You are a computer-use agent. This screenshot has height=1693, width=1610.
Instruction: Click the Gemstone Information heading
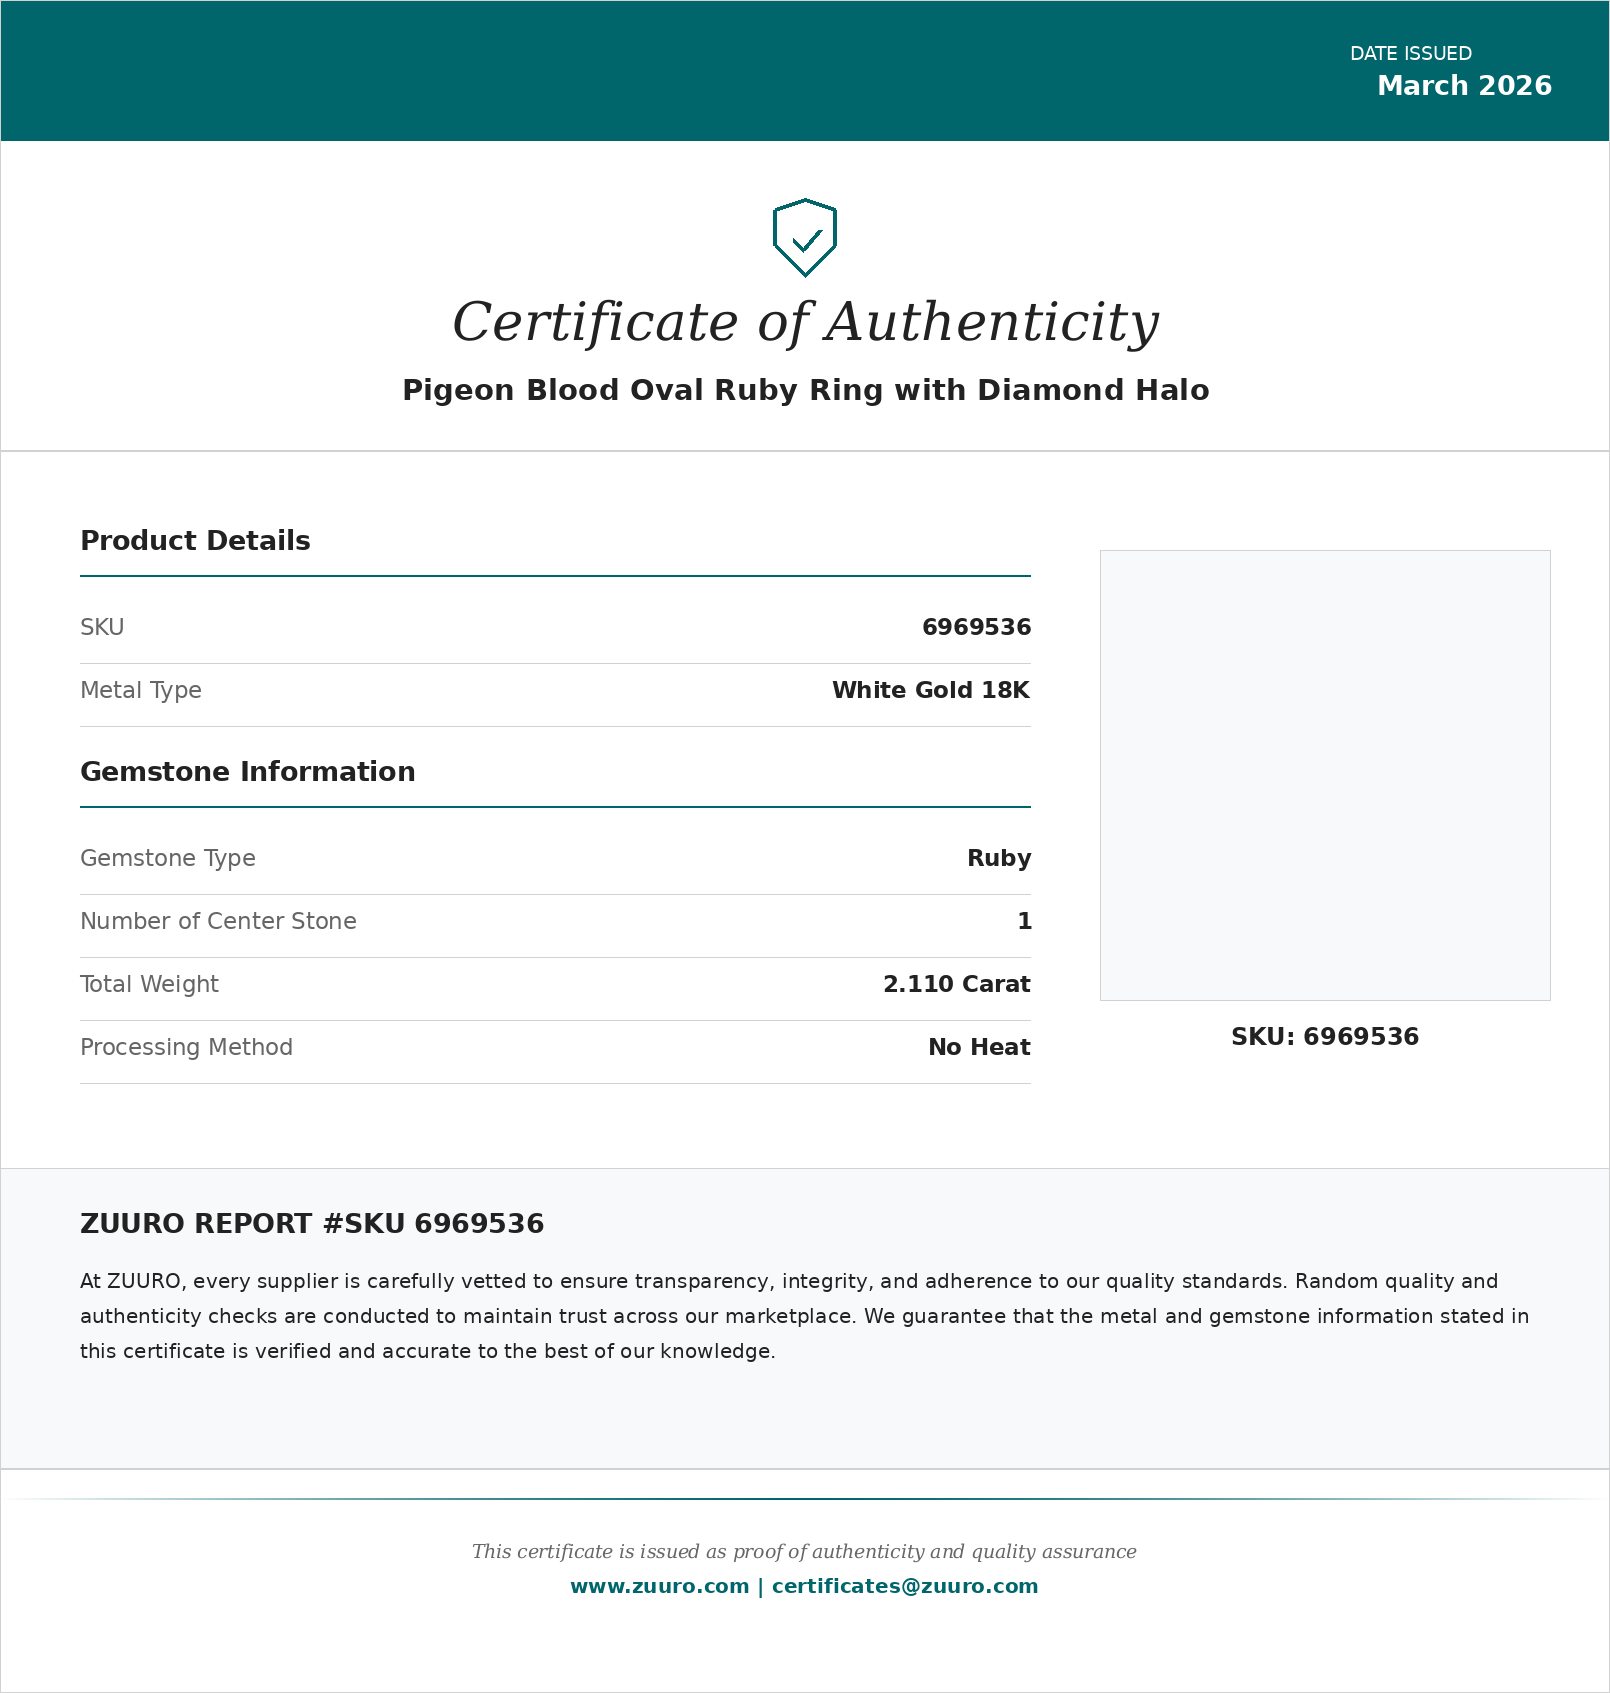(248, 772)
